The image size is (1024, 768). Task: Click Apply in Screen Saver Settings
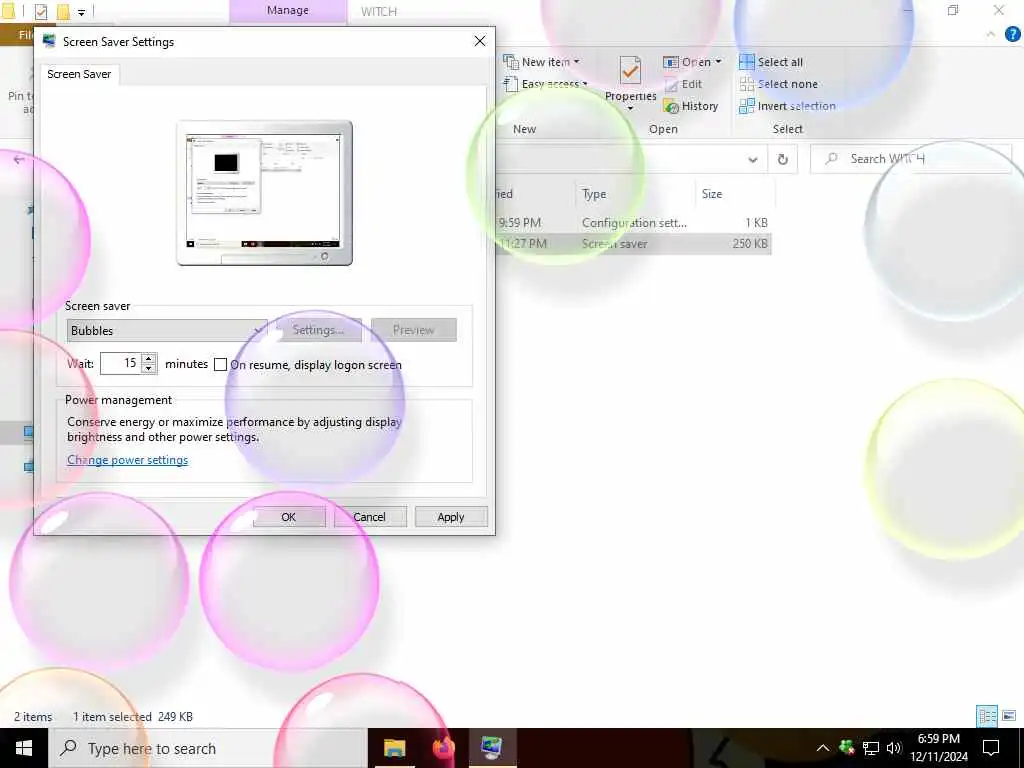coord(451,517)
